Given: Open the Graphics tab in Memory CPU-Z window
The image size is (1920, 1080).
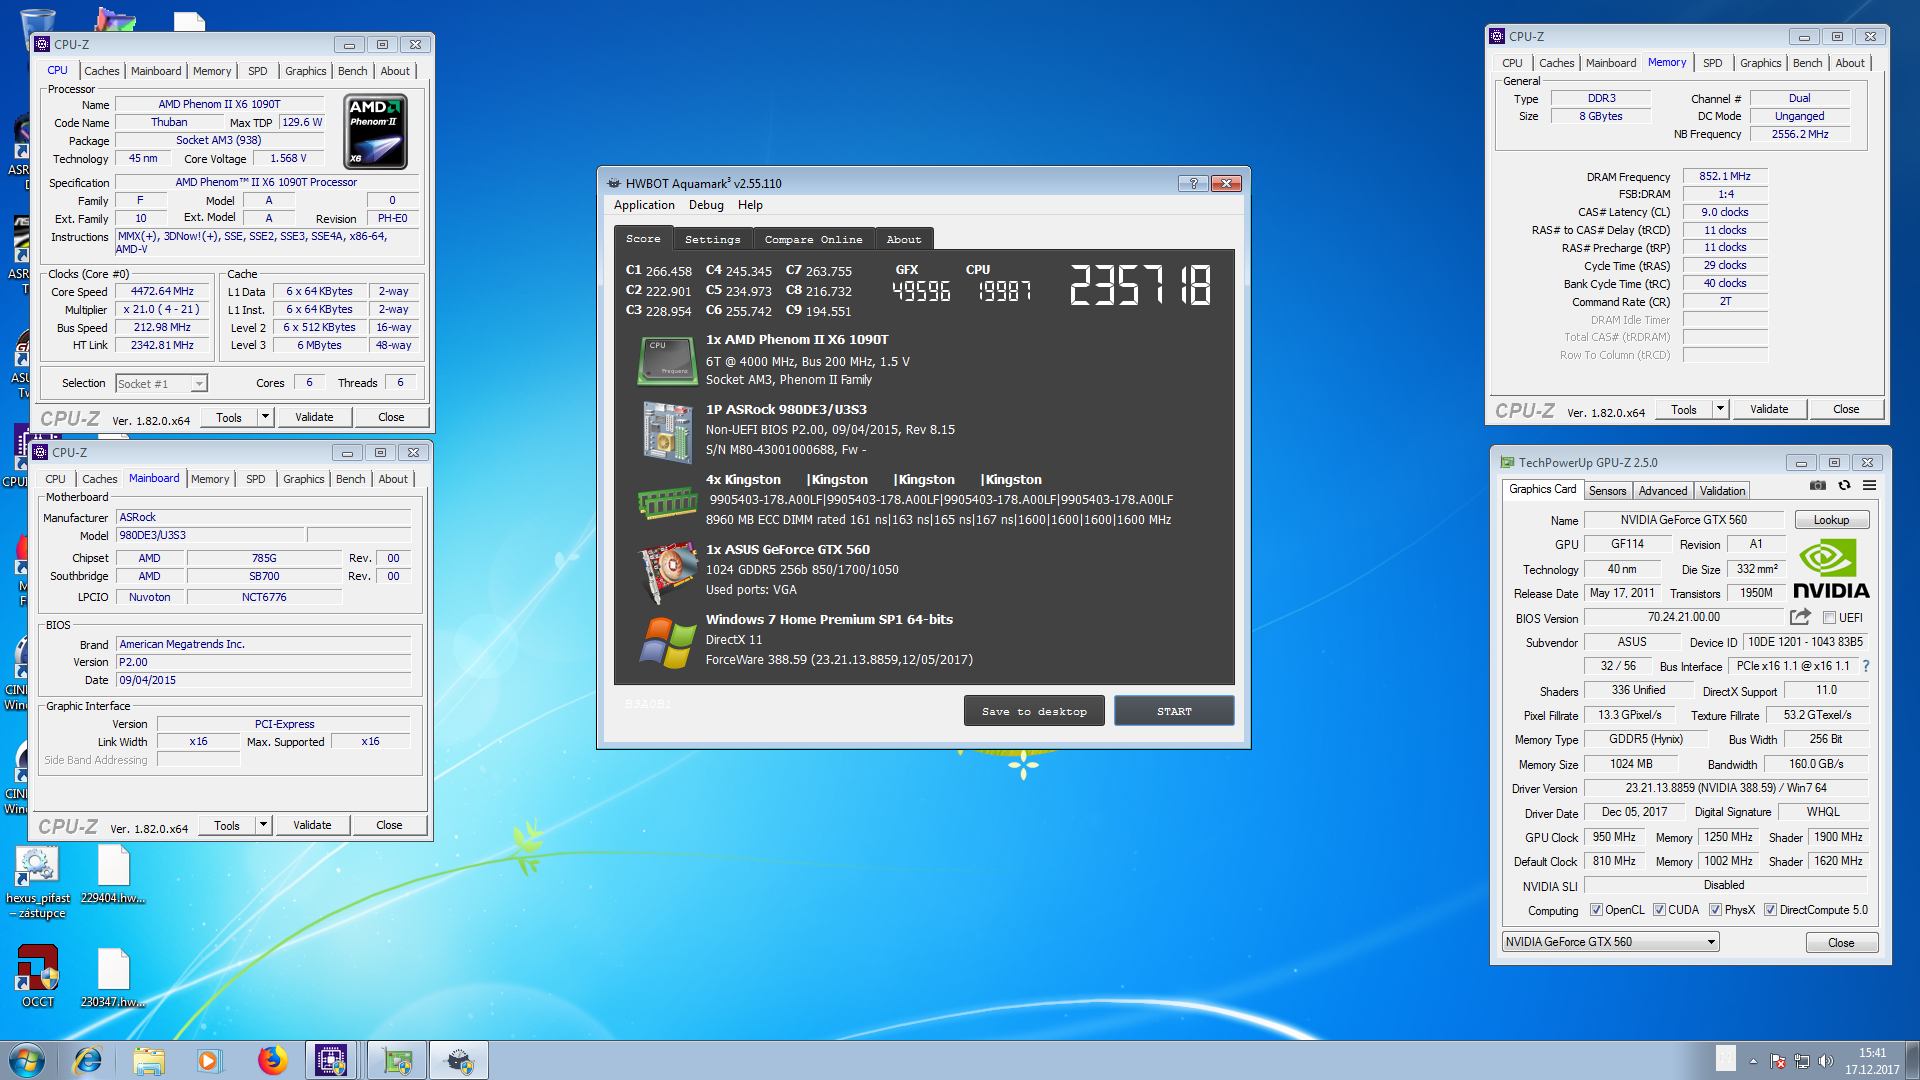Looking at the screenshot, I should point(1760,63).
